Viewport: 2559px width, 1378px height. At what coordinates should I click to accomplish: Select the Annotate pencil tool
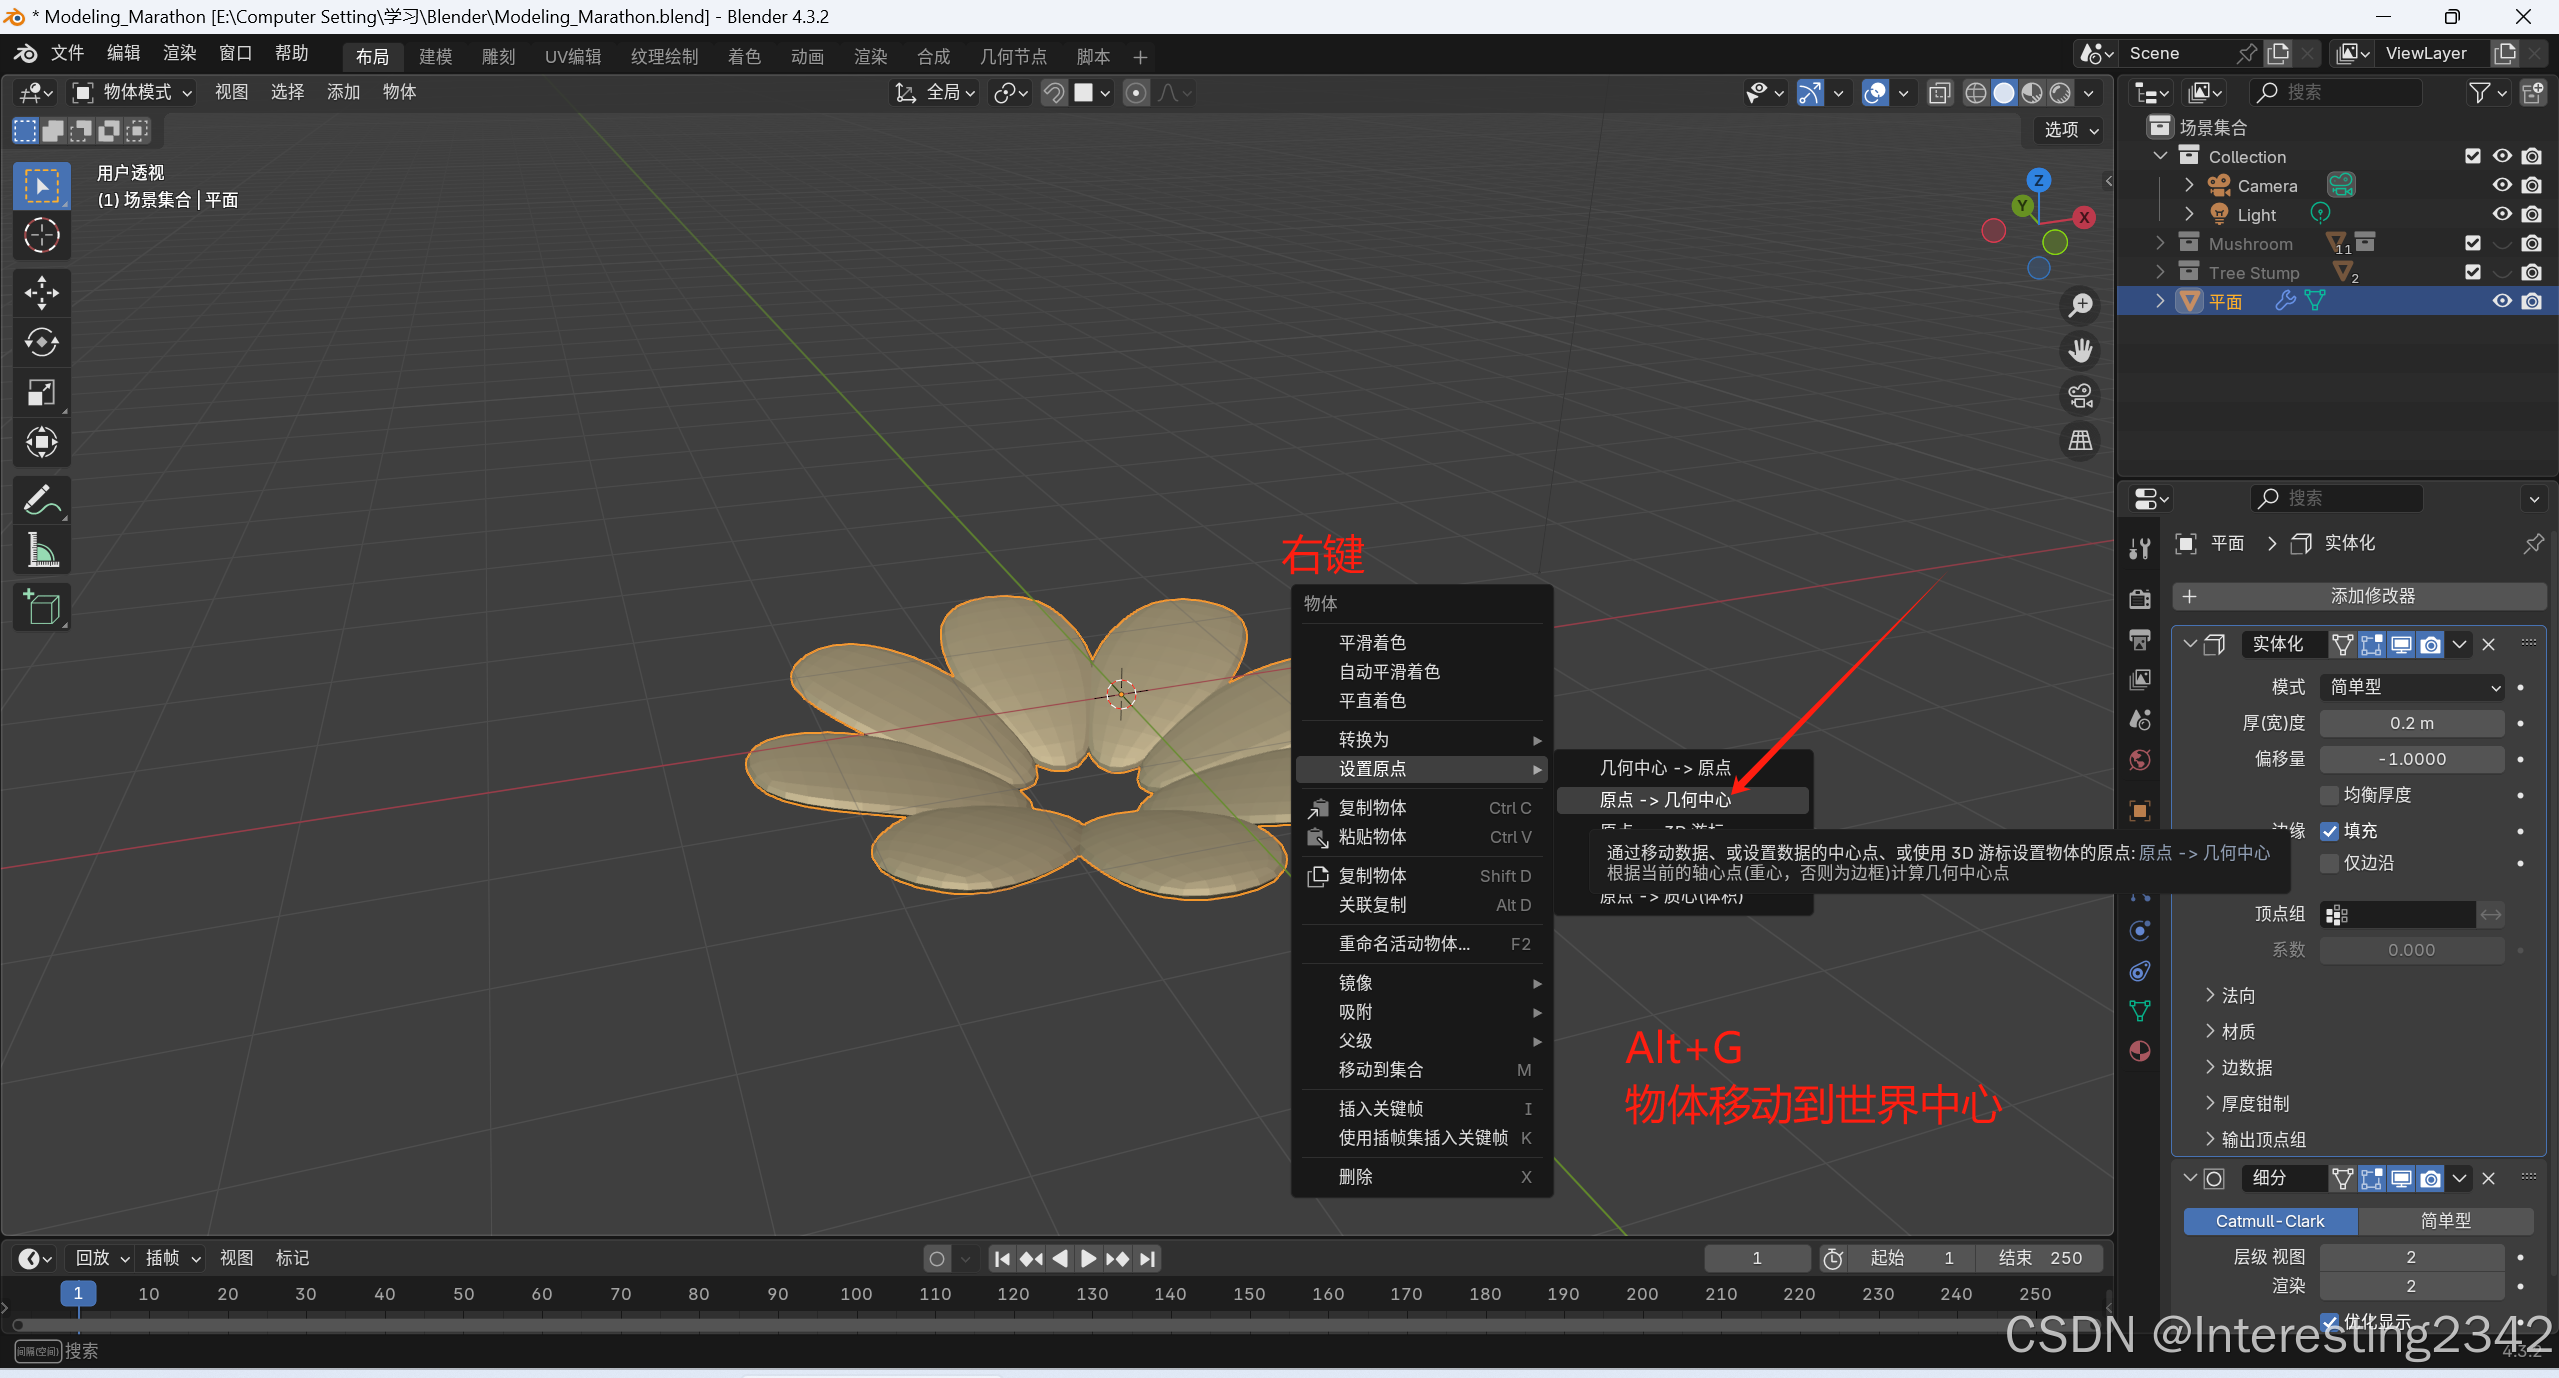pos(41,499)
